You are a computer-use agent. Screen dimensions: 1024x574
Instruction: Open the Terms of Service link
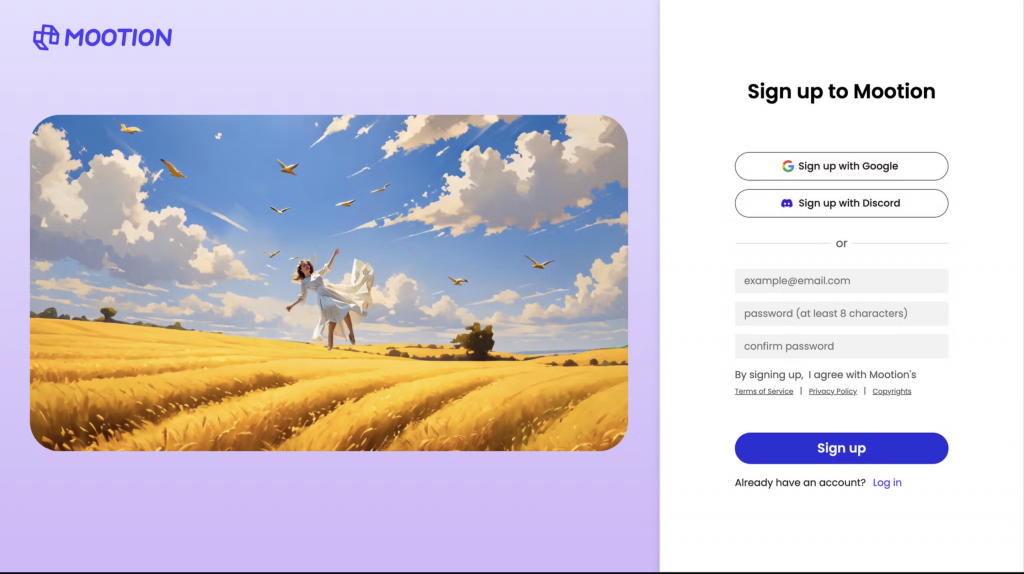coord(763,391)
